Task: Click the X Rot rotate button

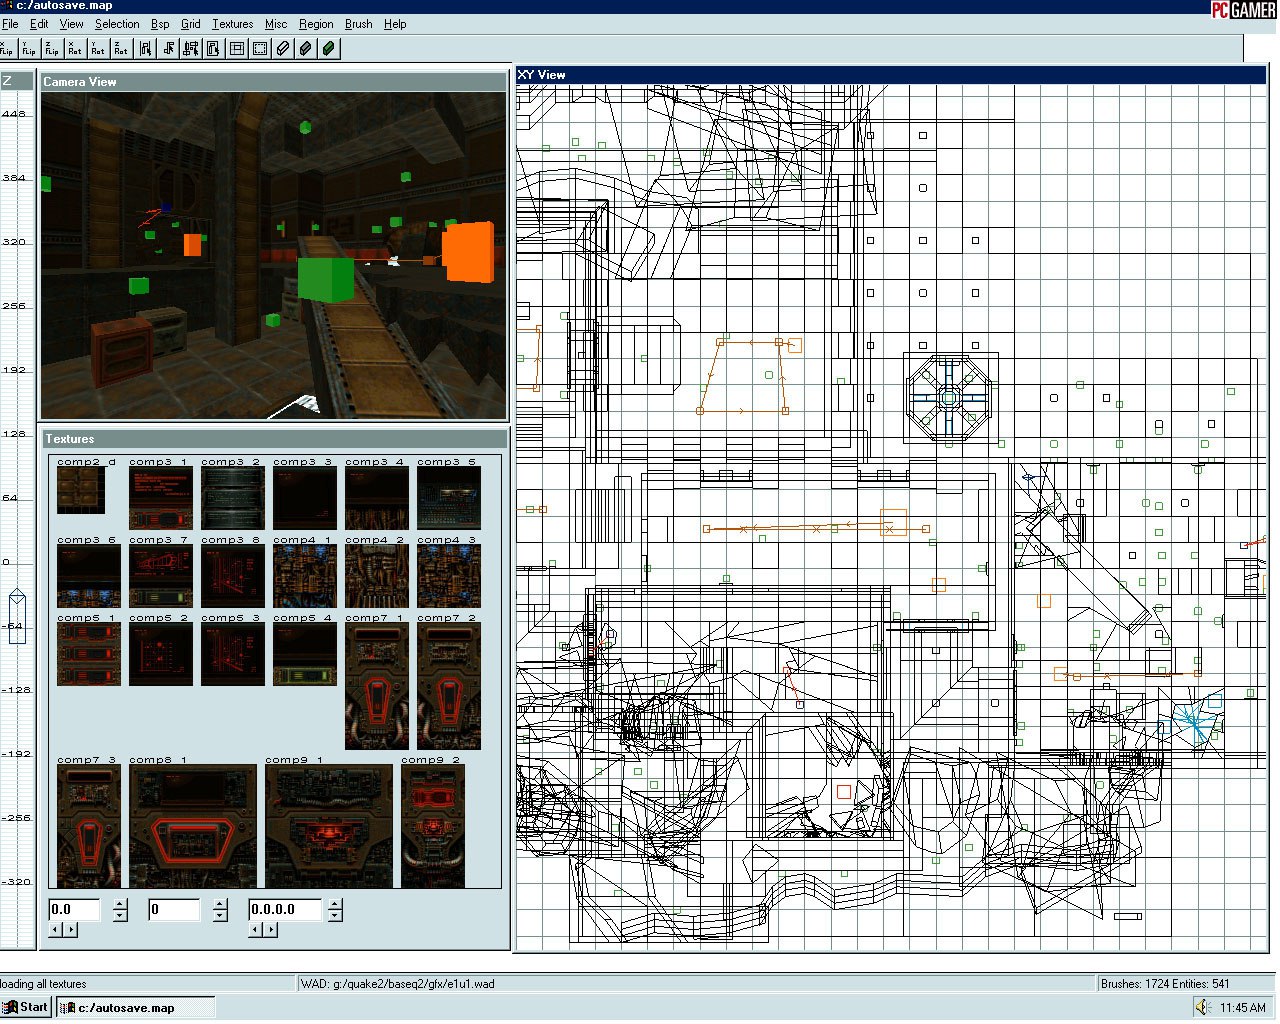Action: [x=75, y=48]
